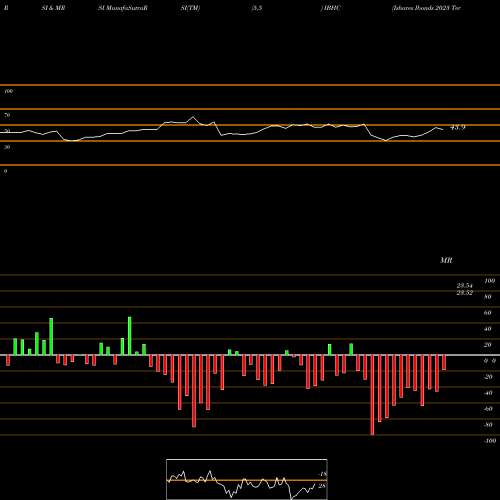Screen dimensions: 500x500
Task: Select the "SI & MR" header text
Action: (x=53, y=8)
